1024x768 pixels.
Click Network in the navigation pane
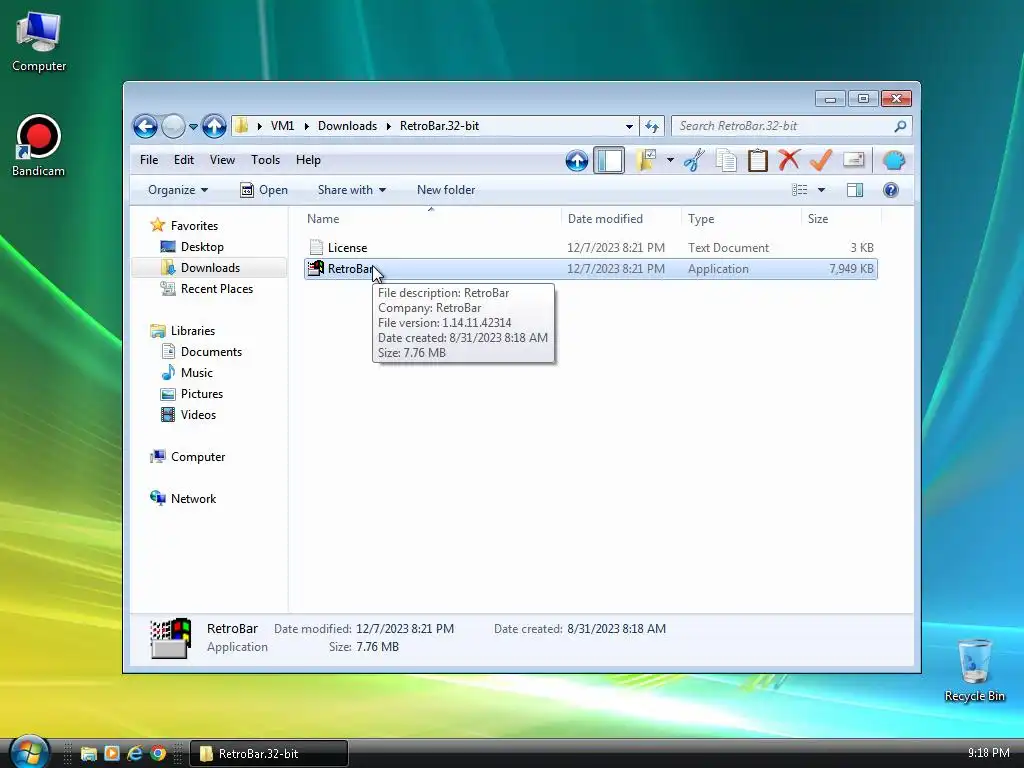(x=193, y=499)
